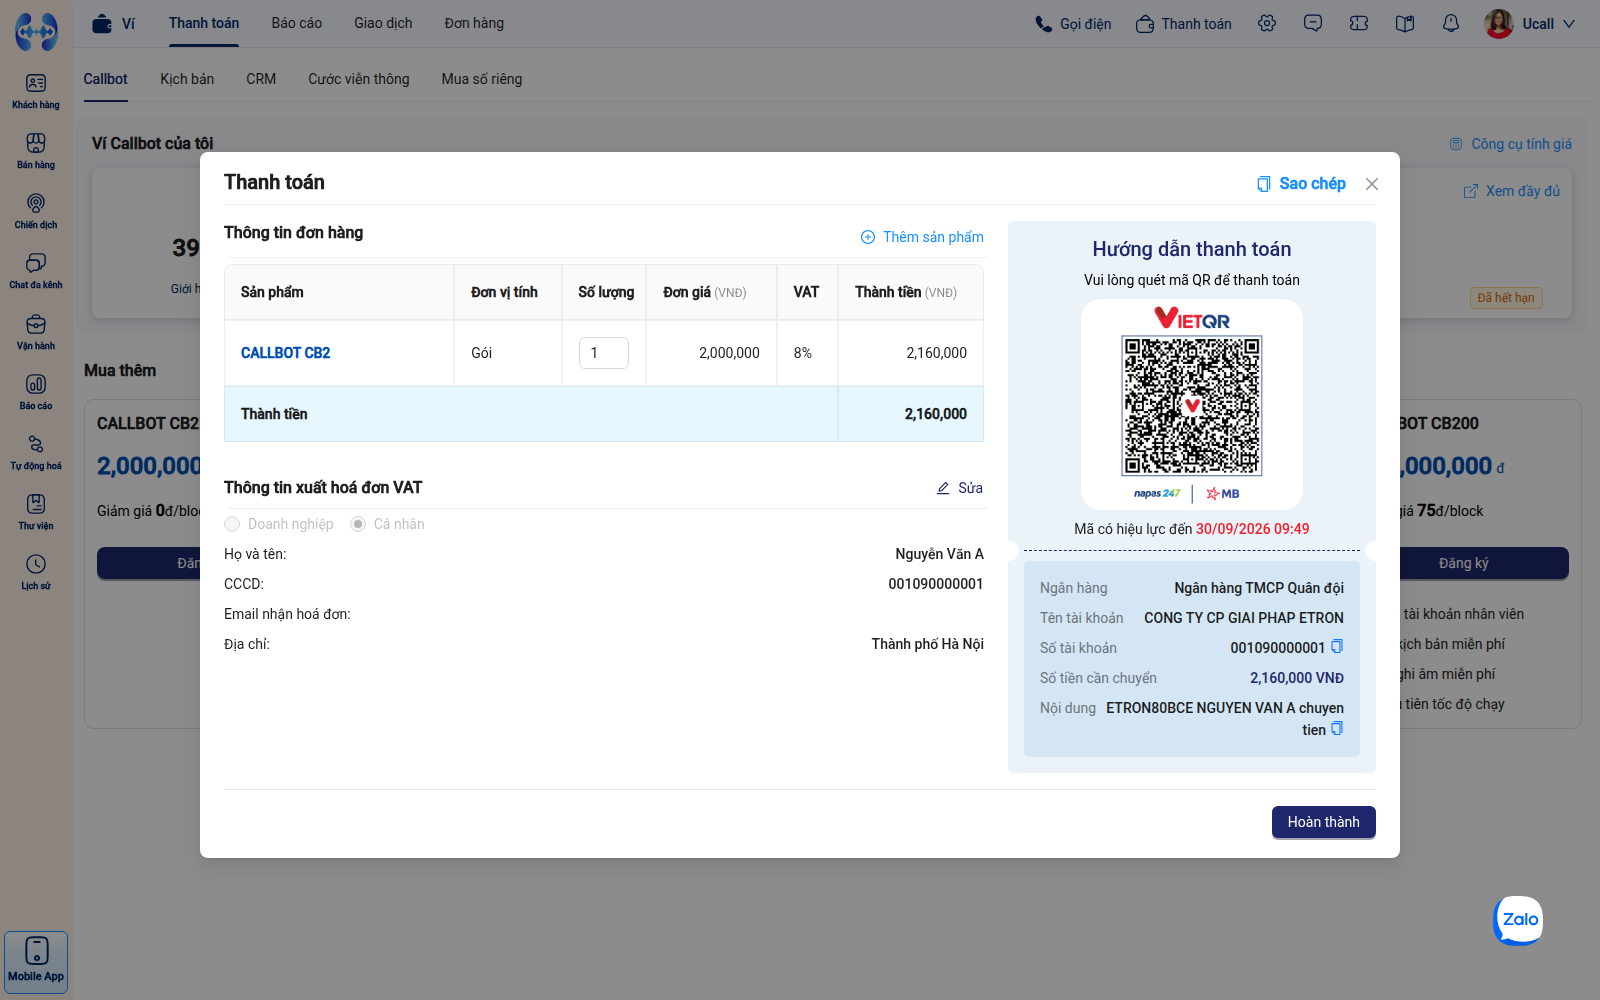Open the chat bubble icon in the top bar
This screenshot has height=1000, width=1600.
(1313, 23)
